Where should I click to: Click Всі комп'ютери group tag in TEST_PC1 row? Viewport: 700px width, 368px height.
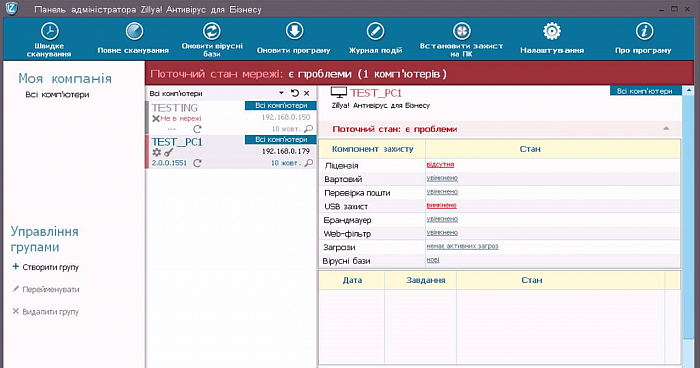click(x=281, y=139)
